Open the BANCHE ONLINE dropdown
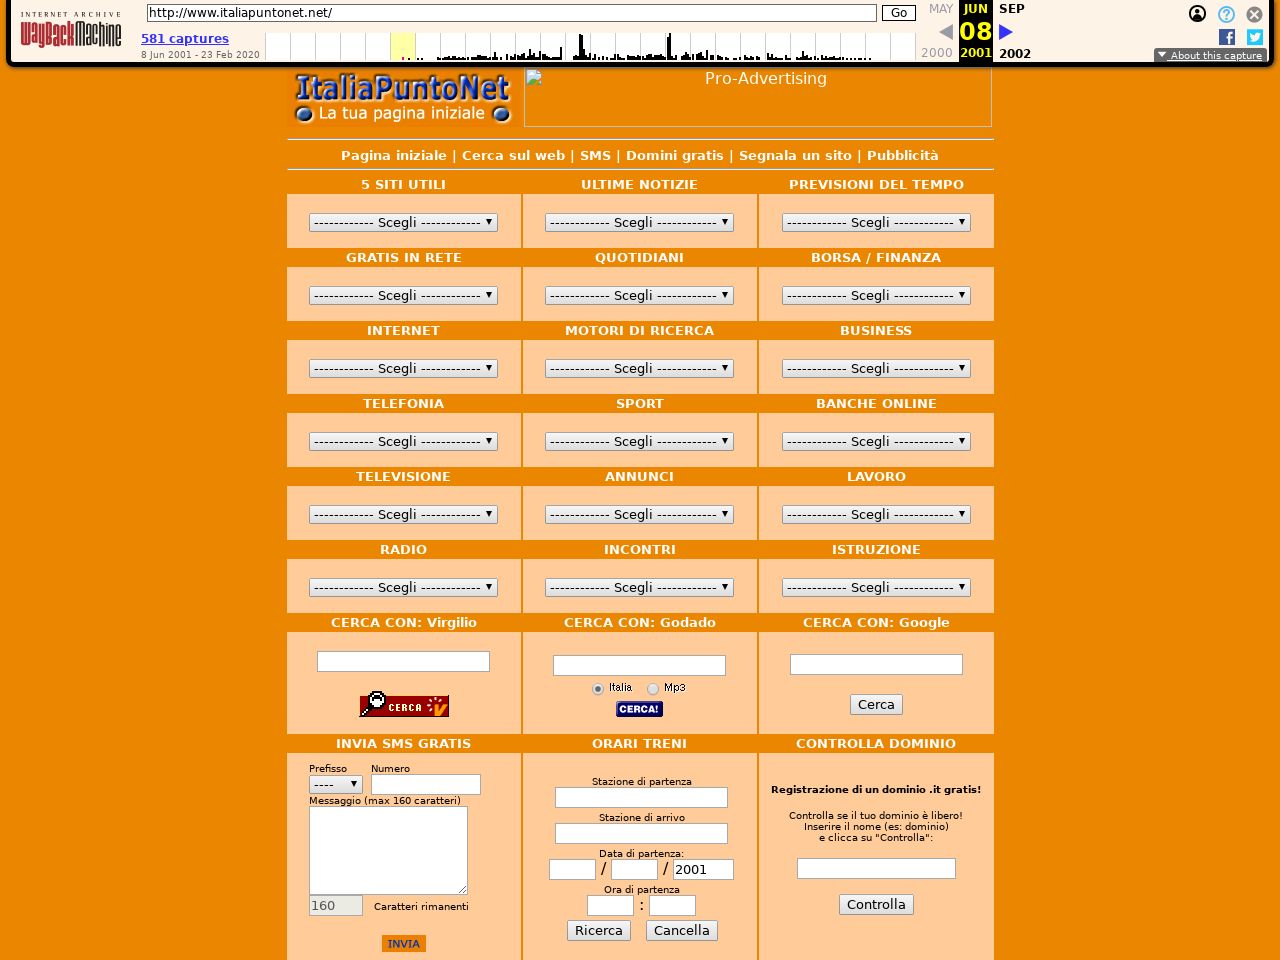 [876, 442]
